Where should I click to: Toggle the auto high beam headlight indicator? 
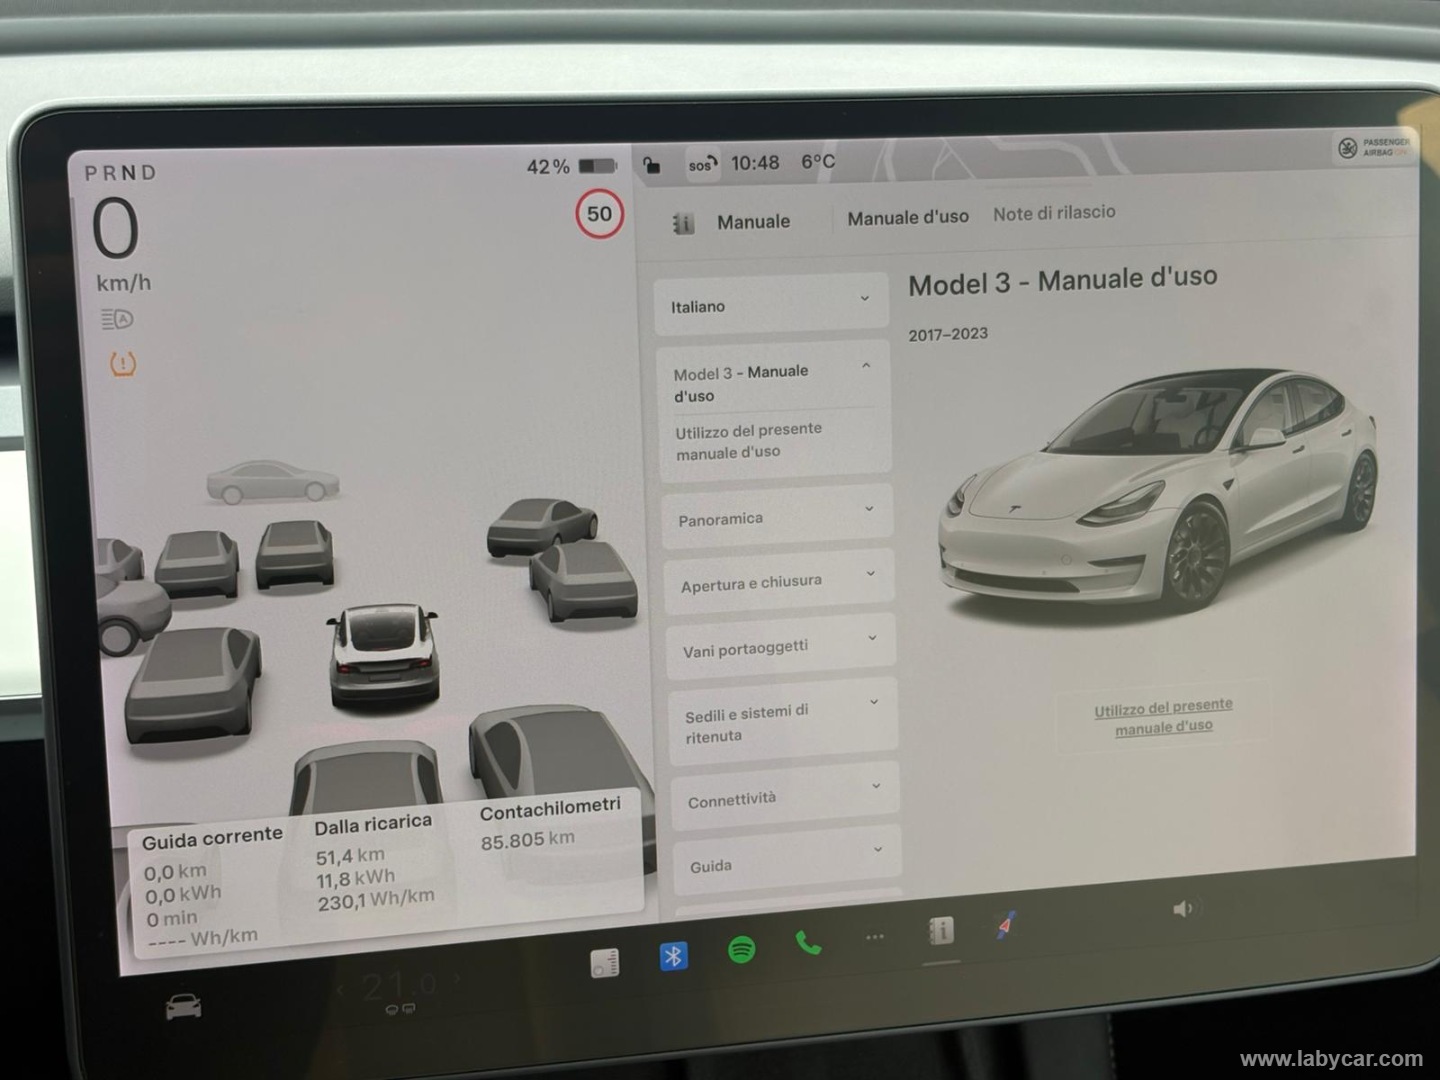pyautogui.click(x=117, y=319)
